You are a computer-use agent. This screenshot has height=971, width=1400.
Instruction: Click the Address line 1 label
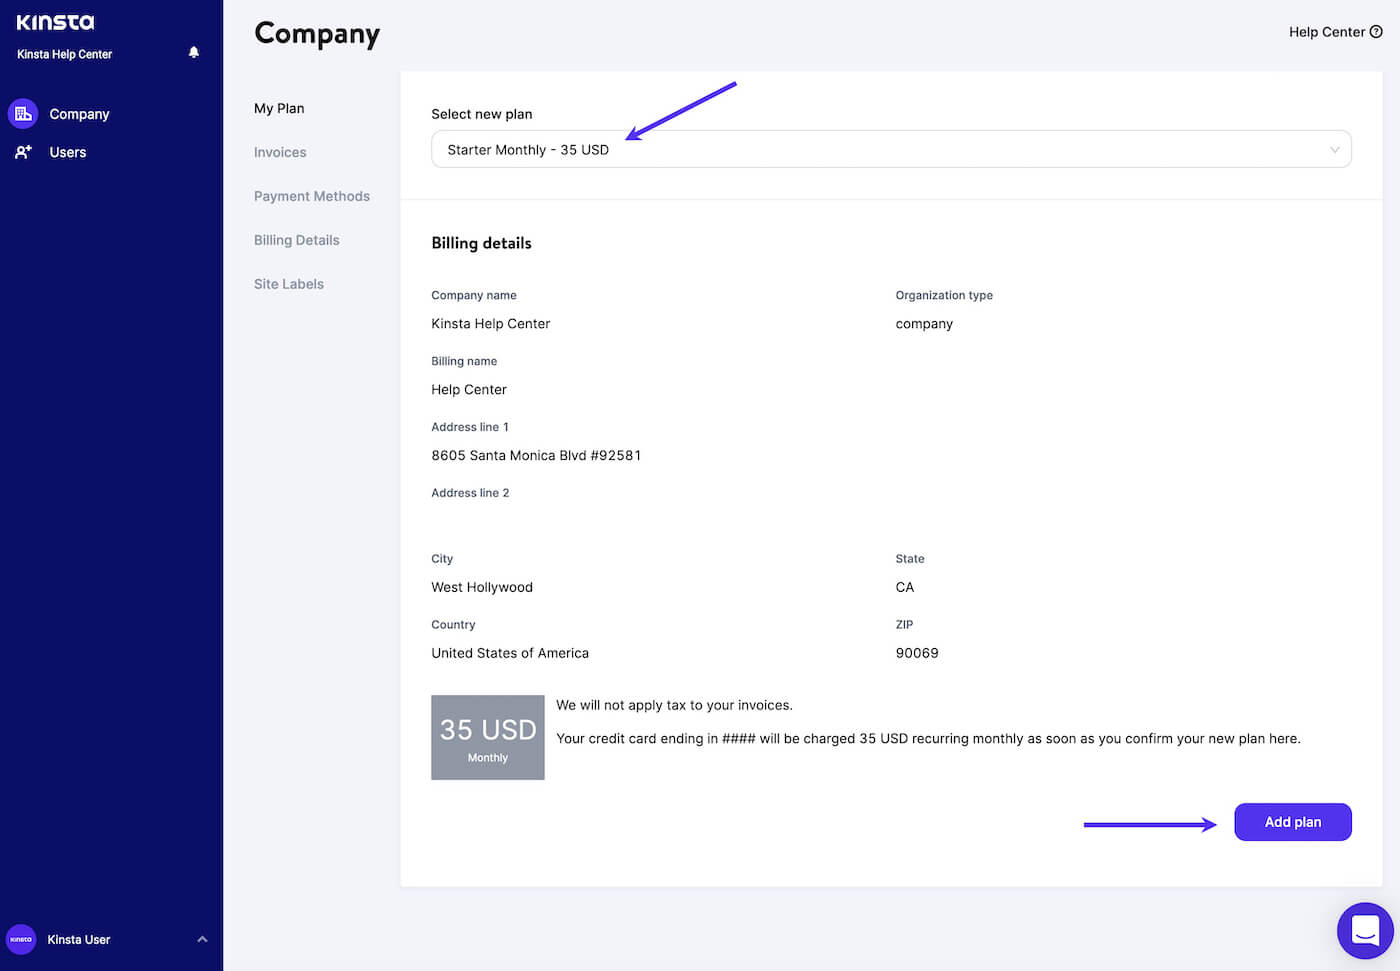coord(470,427)
